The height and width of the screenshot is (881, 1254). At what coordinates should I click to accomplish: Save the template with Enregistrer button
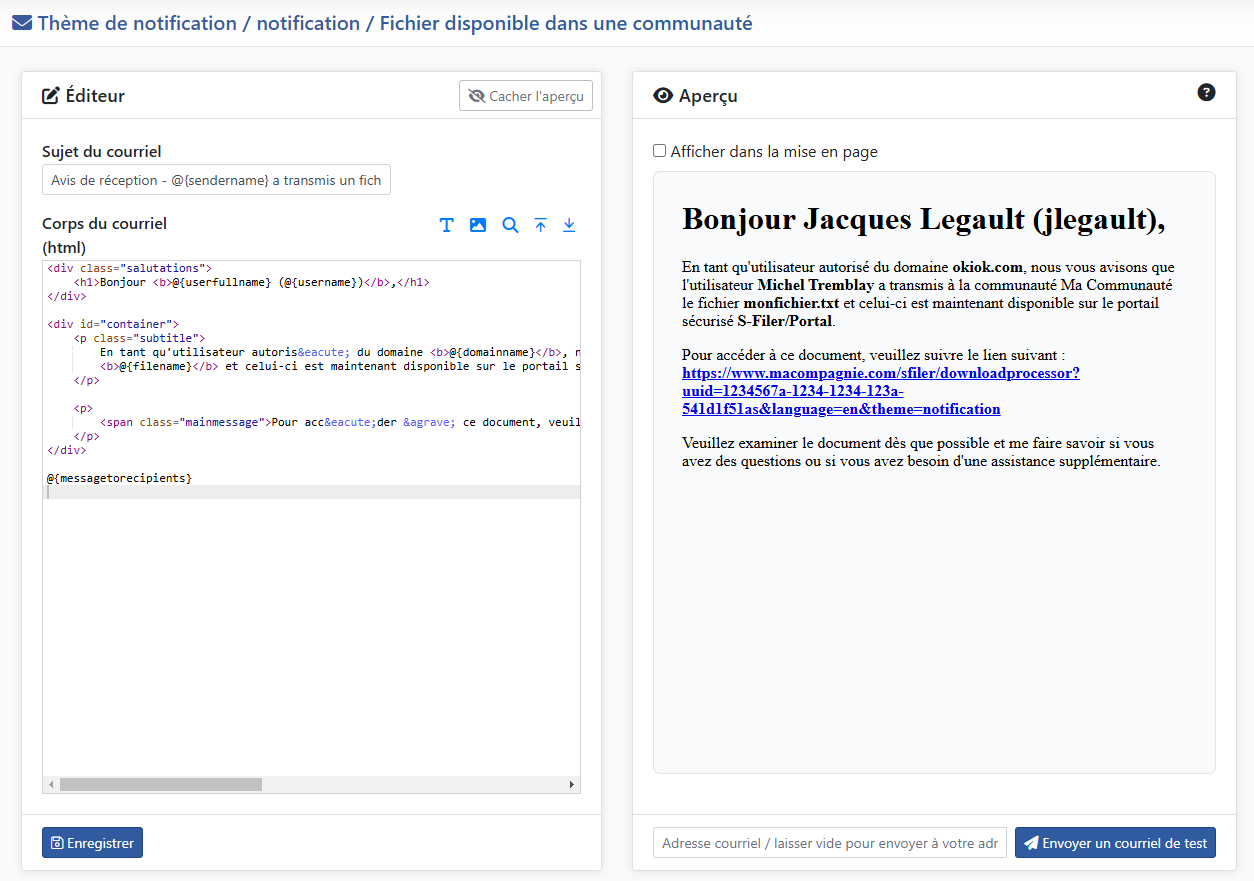(92, 843)
